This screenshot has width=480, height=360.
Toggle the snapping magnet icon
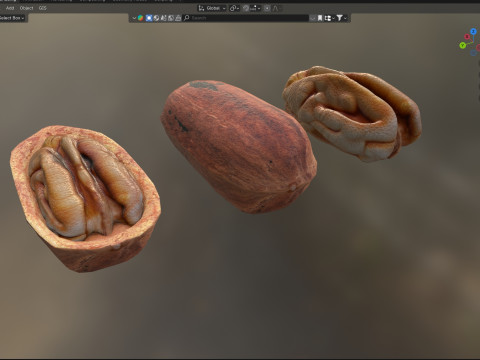(x=246, y=8)
